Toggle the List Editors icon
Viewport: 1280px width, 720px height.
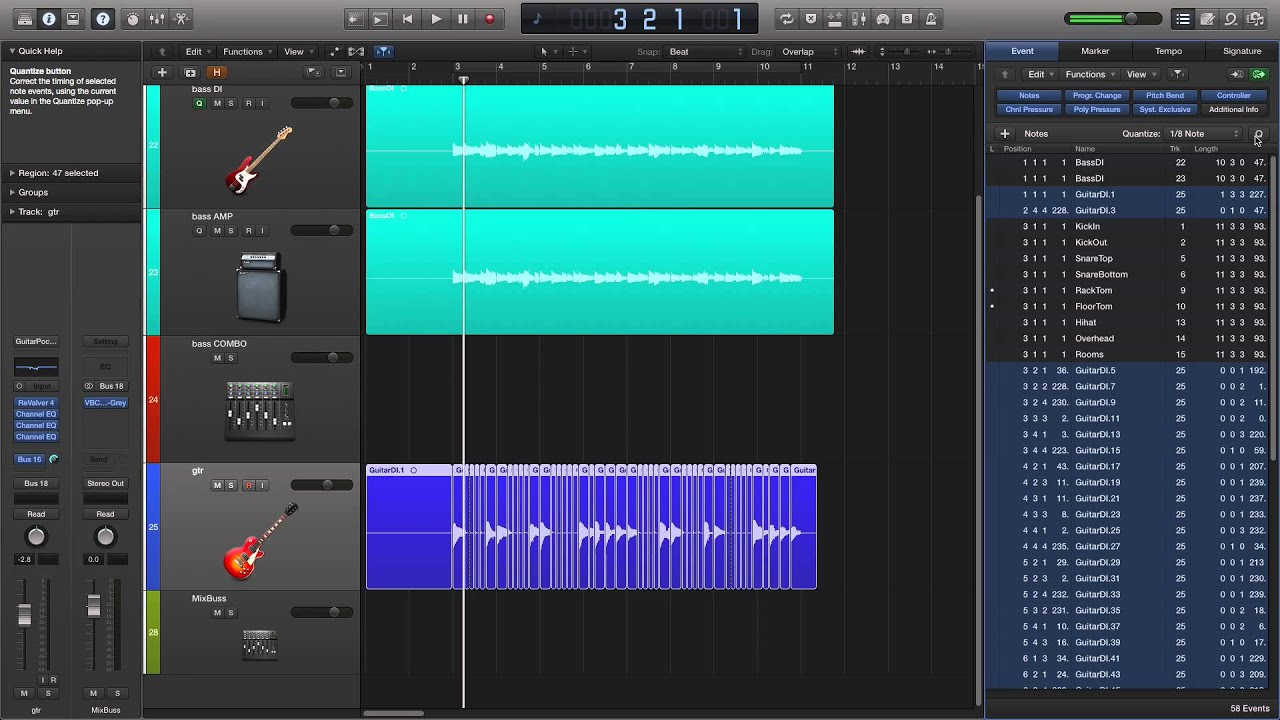[x=1183, y=19]
